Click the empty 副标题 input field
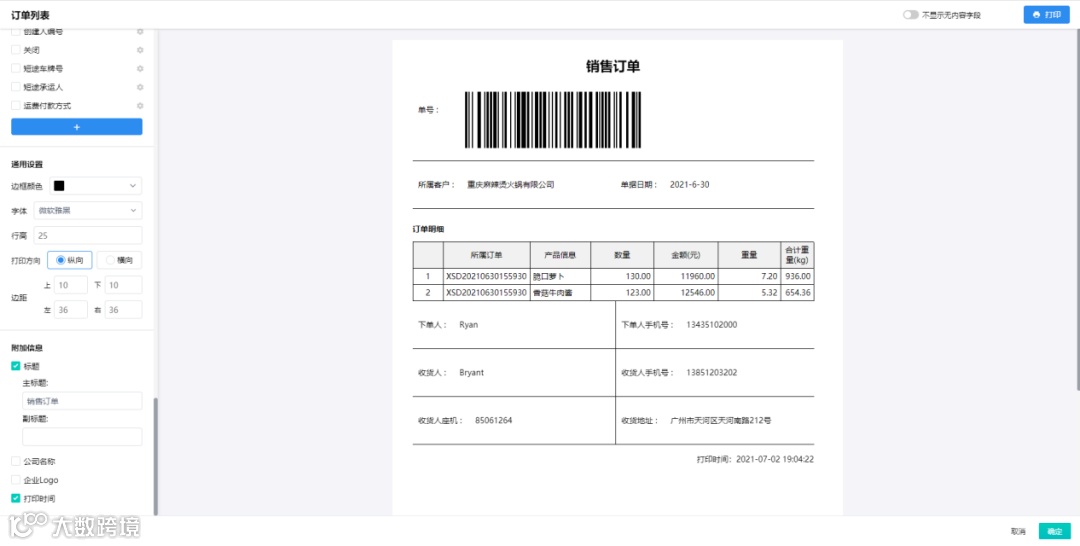Image resolution: width=1080 pixels, height=546 pixels. (82, 437)
